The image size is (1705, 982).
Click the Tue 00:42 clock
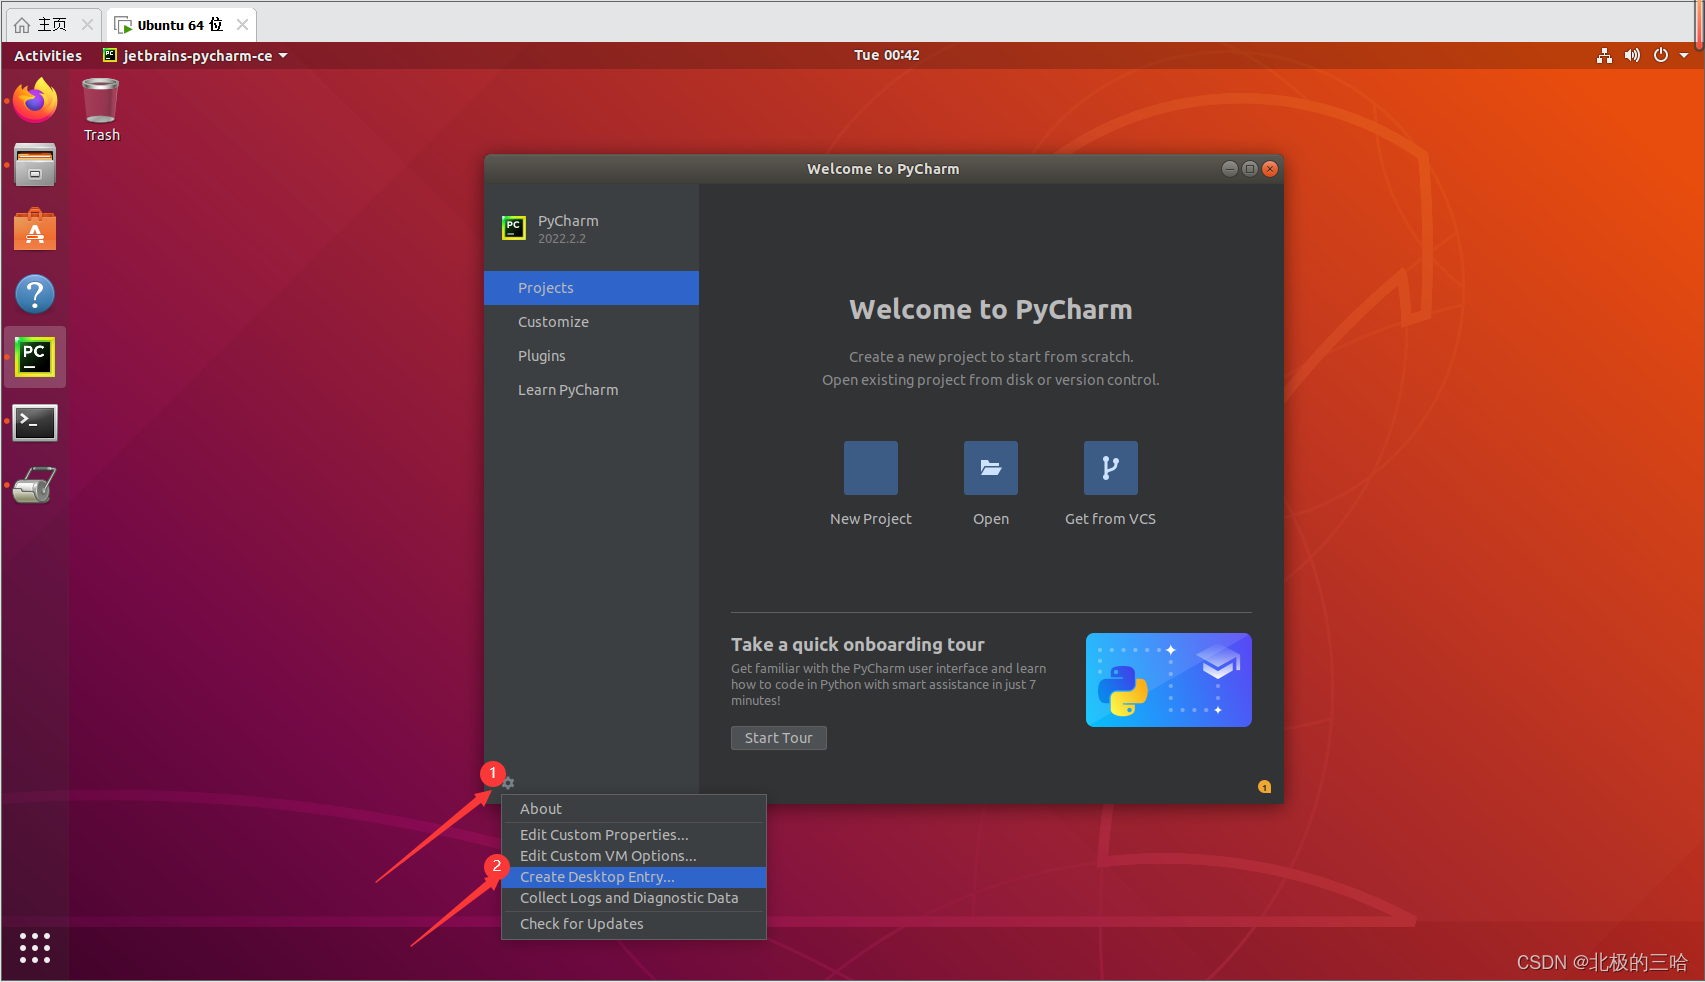[x=887, y=56]
